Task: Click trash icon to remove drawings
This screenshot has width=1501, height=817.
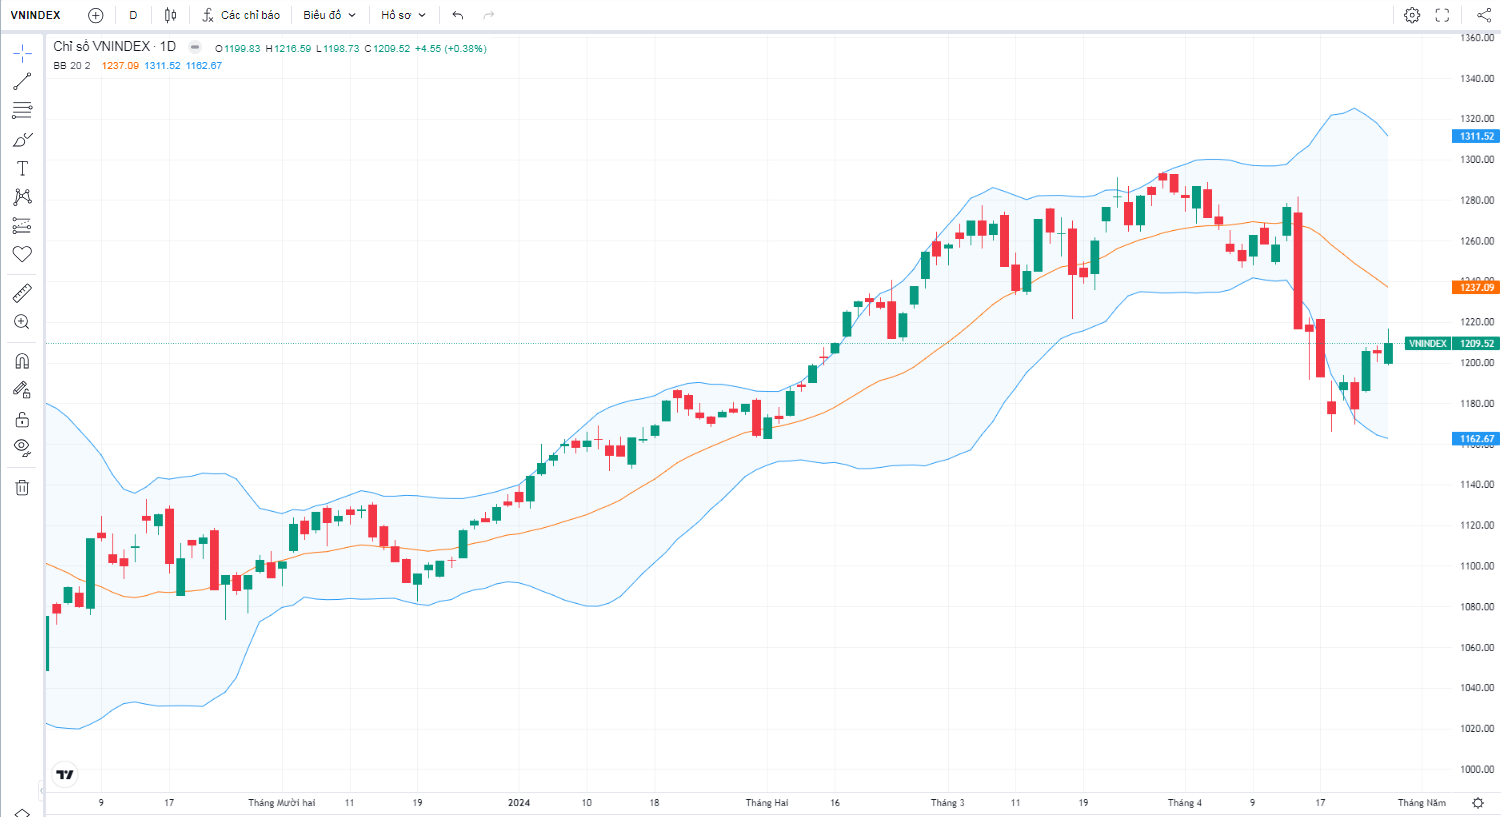Action: click(22, 487)
